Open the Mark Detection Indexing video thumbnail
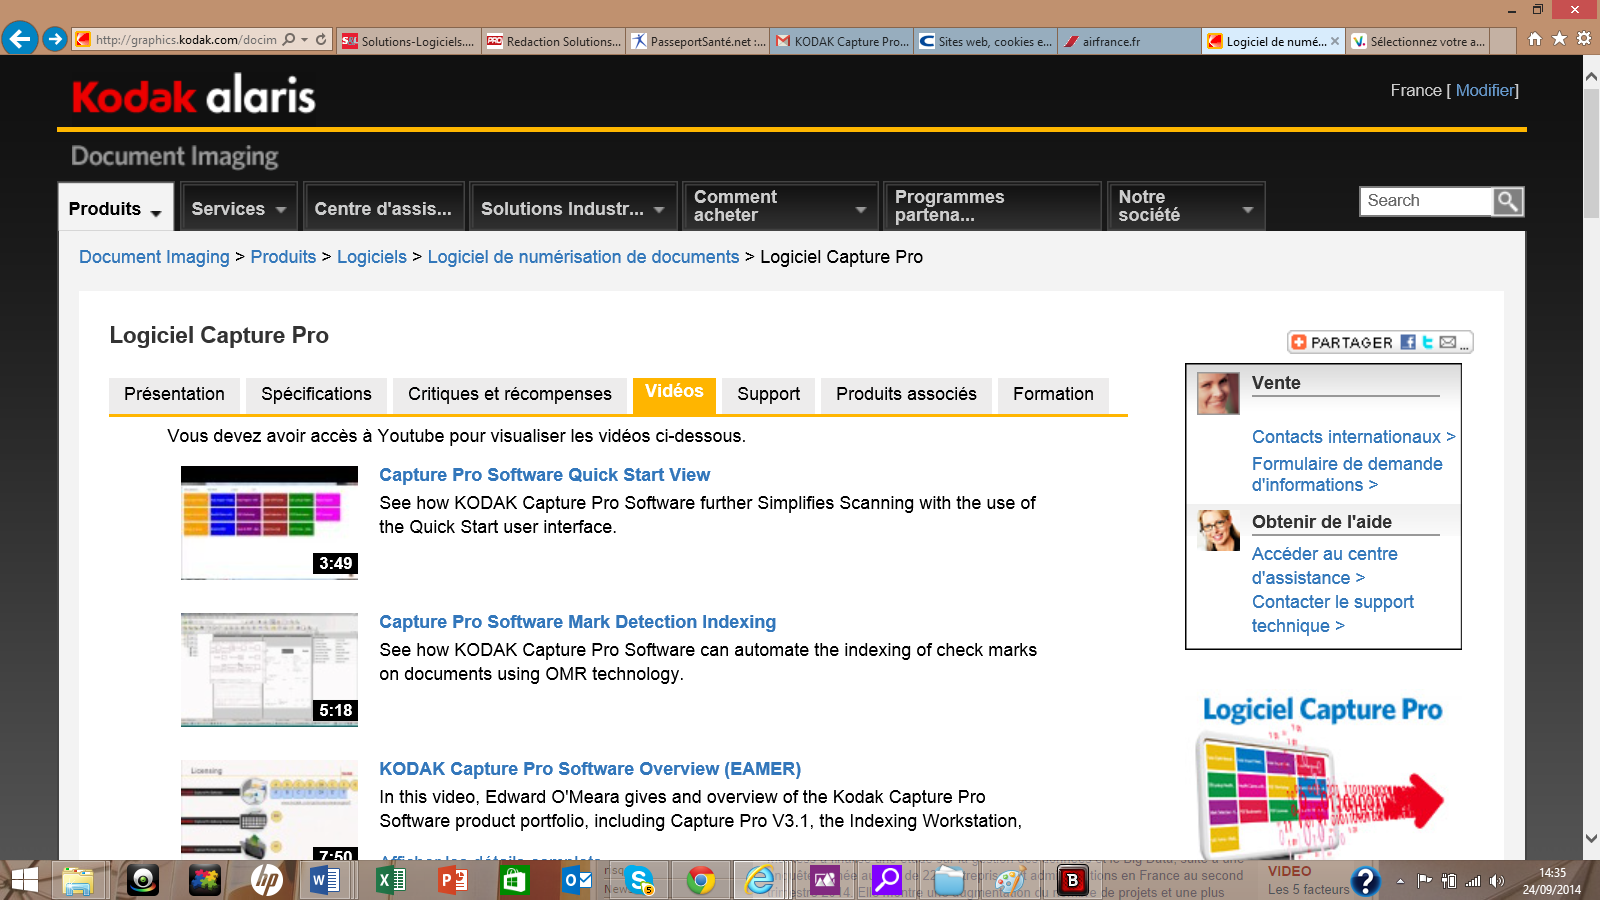Image resolution: width=1600 pixels, height=900 pixels. 269,669
